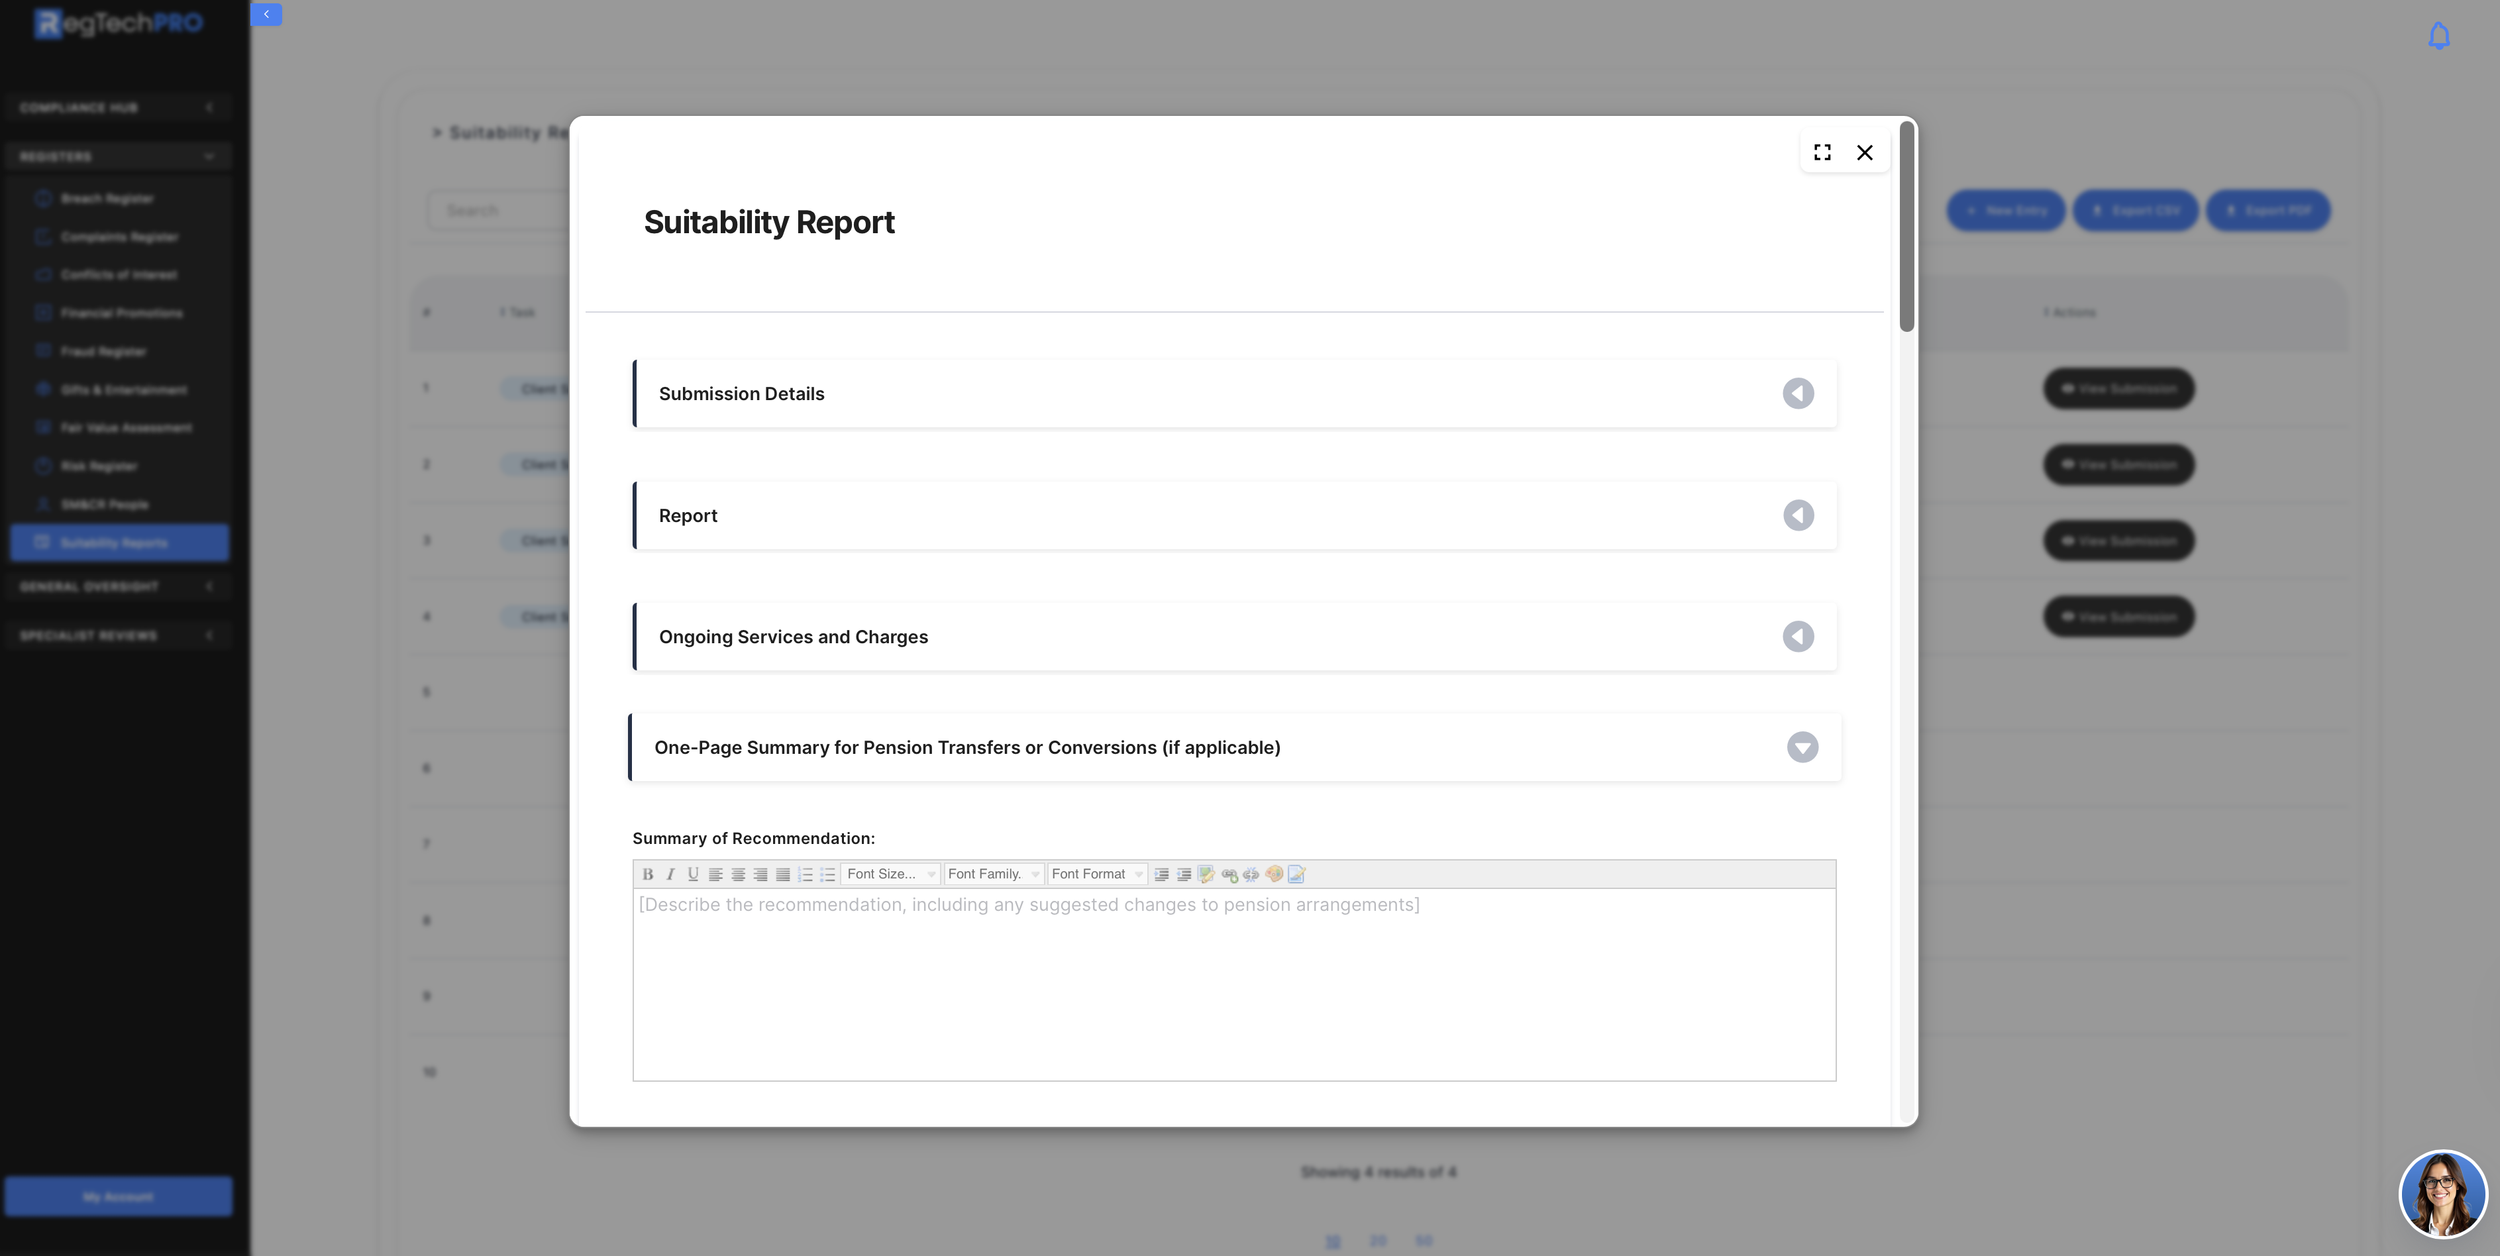Image resolution: width=2500 pixels, height=1256 pixels.
Task: Expand the Report section
Action: 1798,515
